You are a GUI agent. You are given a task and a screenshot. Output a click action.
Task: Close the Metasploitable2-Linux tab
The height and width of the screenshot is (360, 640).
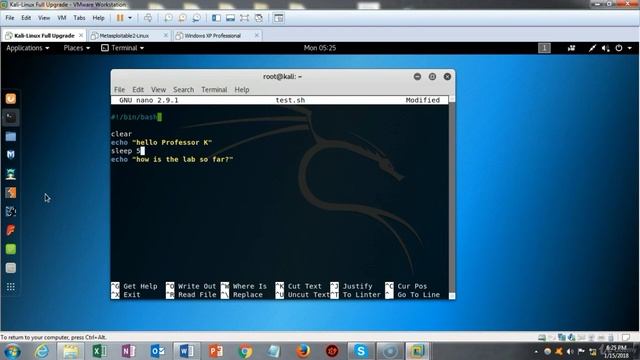[166, 36]
